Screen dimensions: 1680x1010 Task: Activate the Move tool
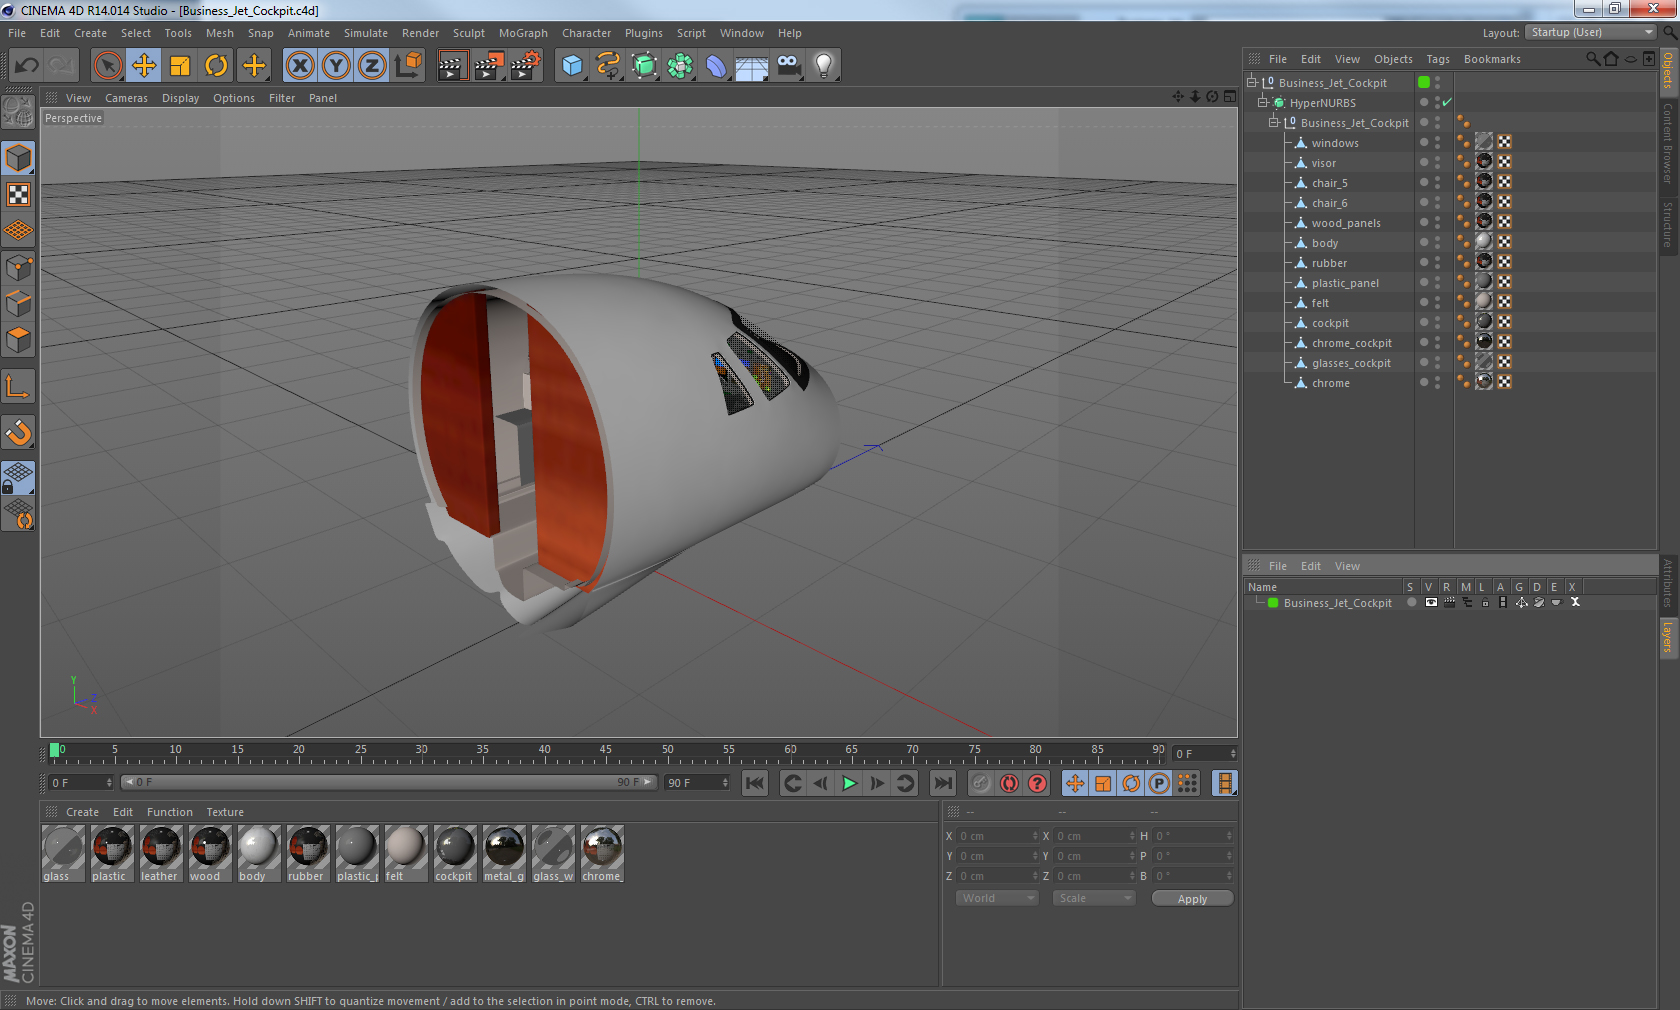click(x=144, y=66)
